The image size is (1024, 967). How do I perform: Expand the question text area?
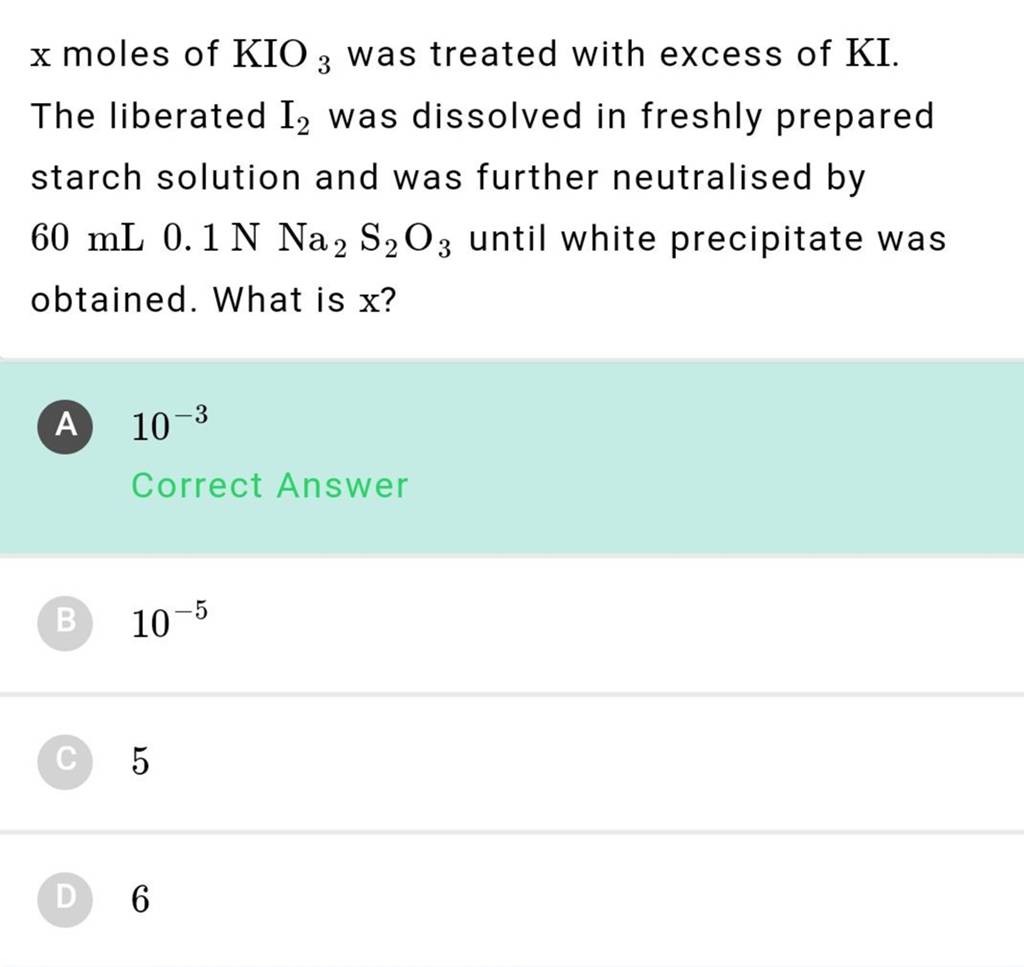[x=480, y=175]
